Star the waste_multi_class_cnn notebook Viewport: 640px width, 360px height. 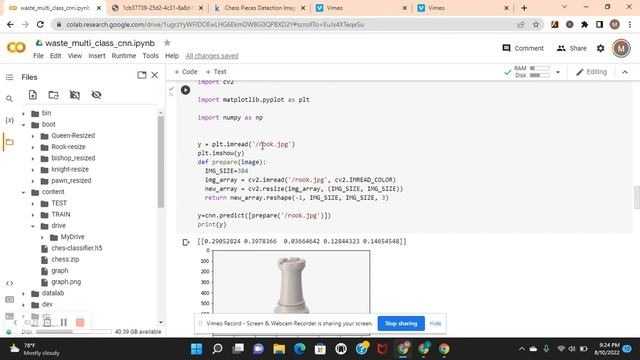[167, 43]
